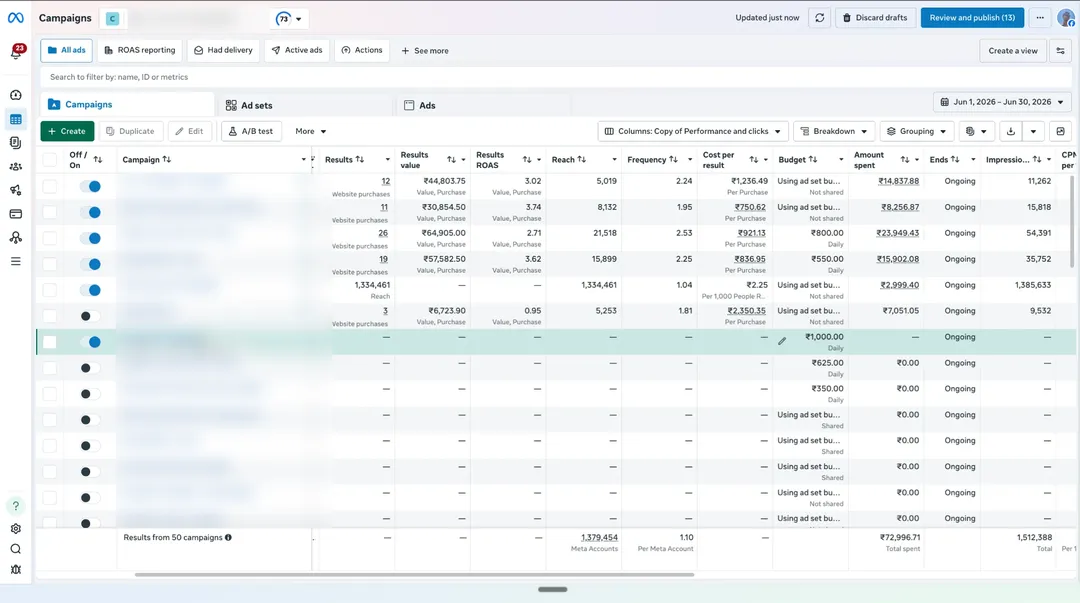Open the charts panel icon at toolbar end
Viewport: 1080px width, 603px height.
(1061, 132)
